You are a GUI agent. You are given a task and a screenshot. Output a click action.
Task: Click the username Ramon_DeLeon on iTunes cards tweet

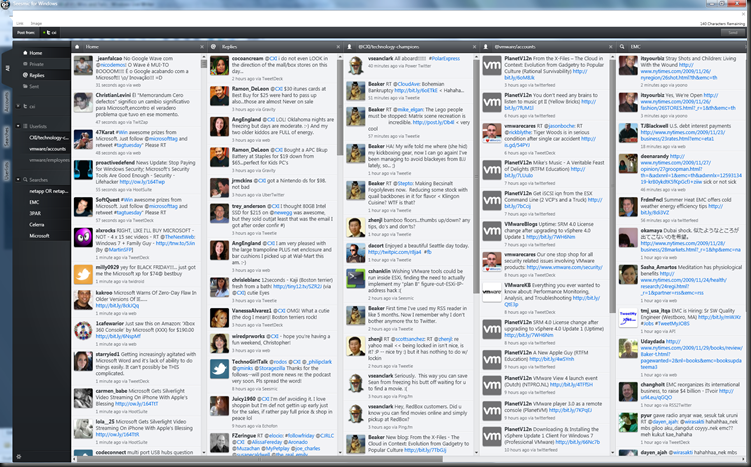(250, 89)
